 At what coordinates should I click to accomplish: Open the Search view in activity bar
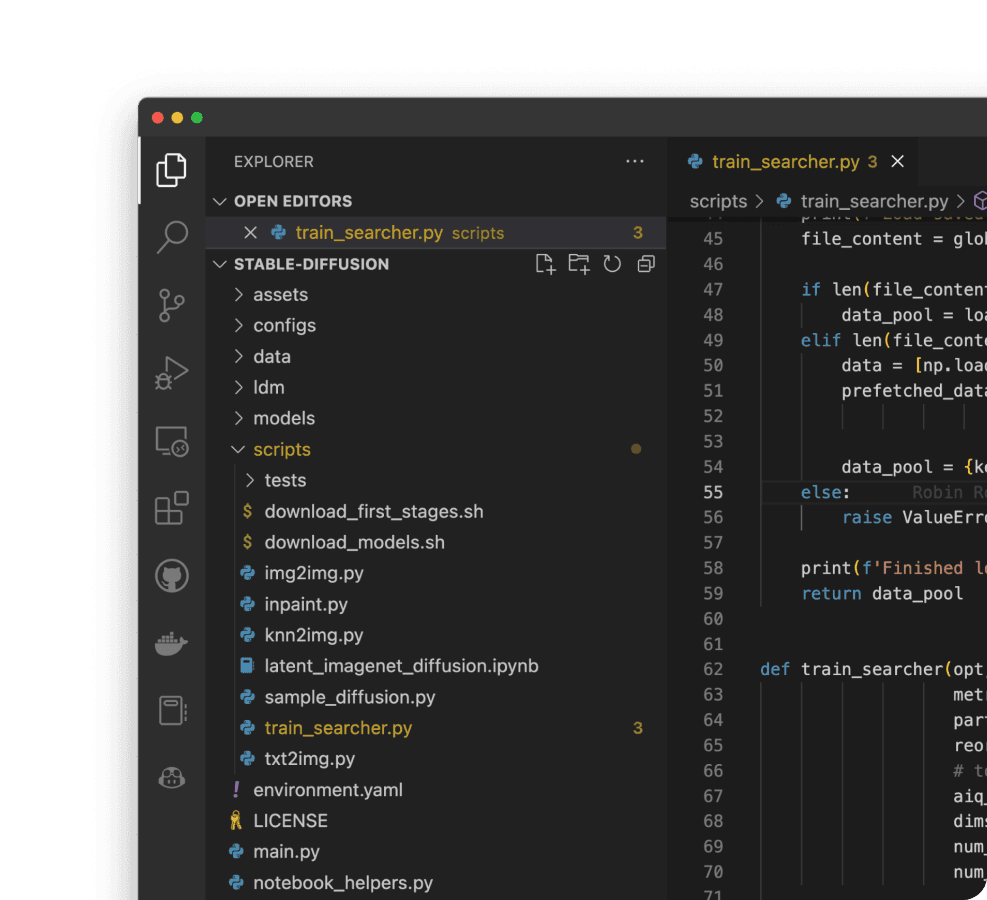pos(171,237)
